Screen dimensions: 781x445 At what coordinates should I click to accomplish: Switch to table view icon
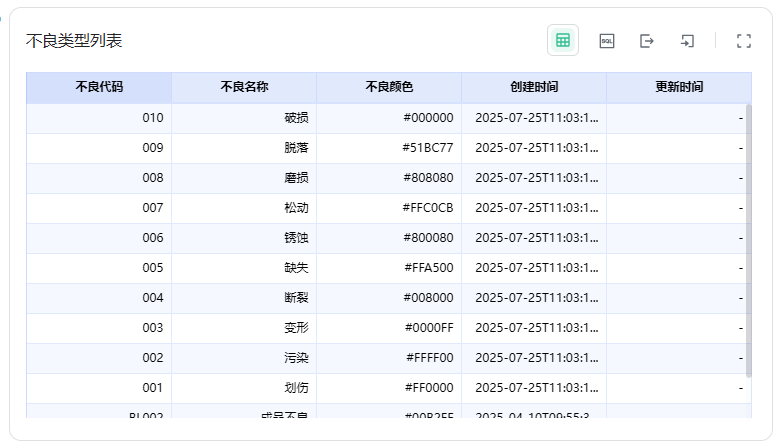coord(563,41)
